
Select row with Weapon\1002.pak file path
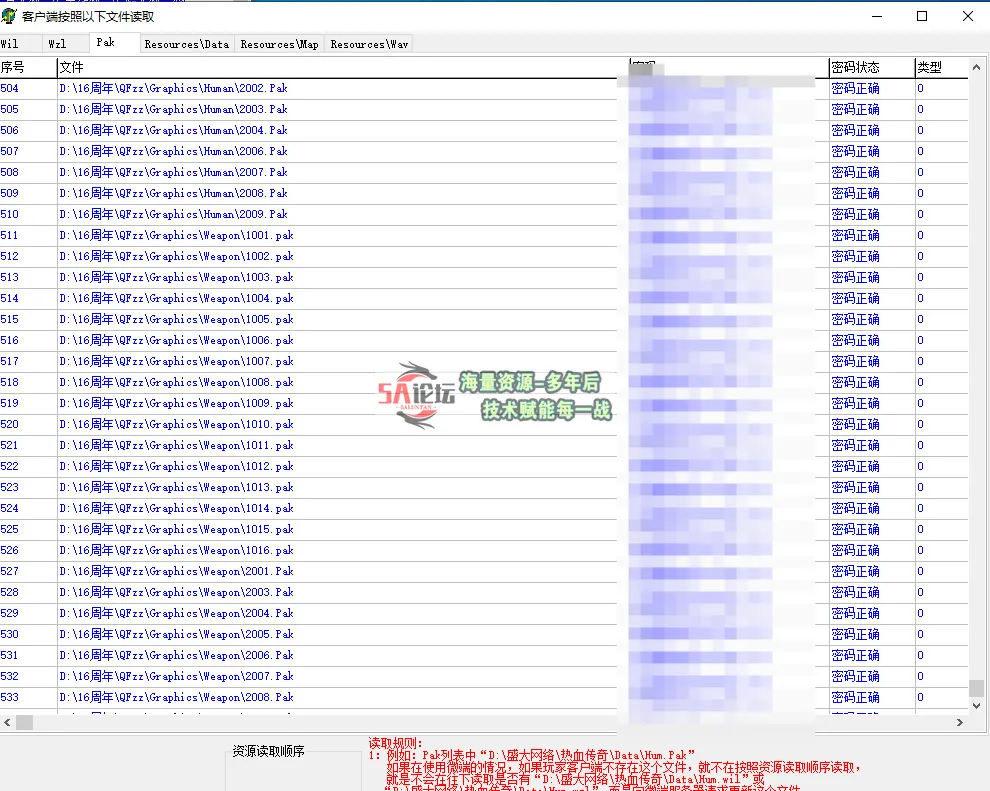[x=484, y=256]
